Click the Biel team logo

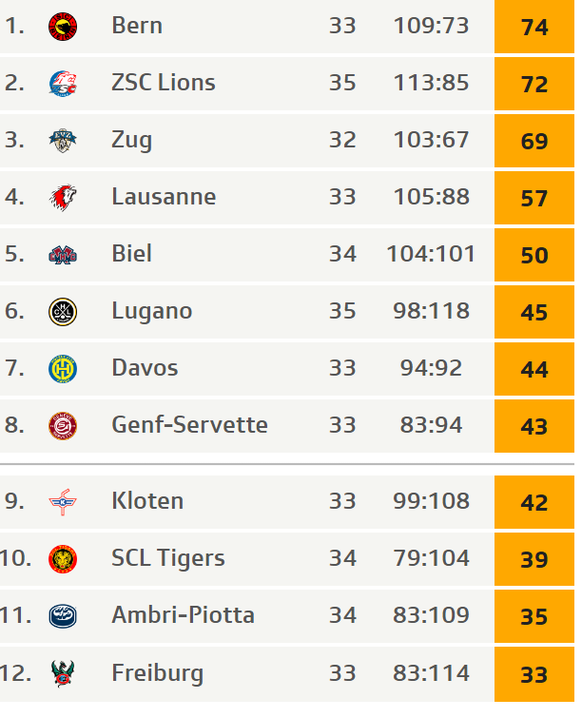pyautogui.click(x=63, y=255)
